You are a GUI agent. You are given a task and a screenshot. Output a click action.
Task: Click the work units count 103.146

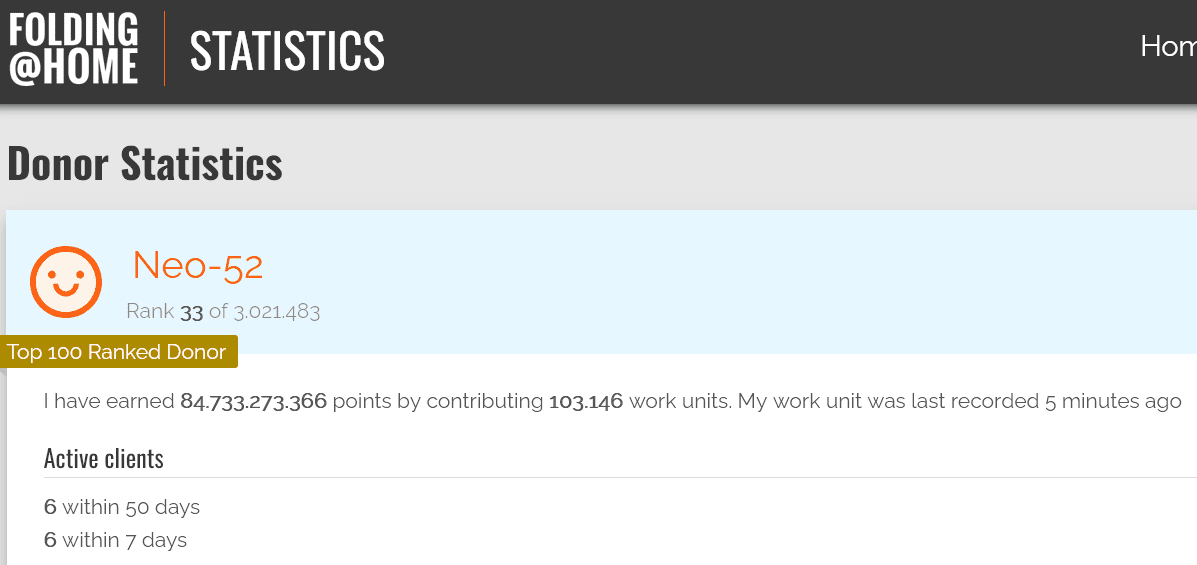586,402
